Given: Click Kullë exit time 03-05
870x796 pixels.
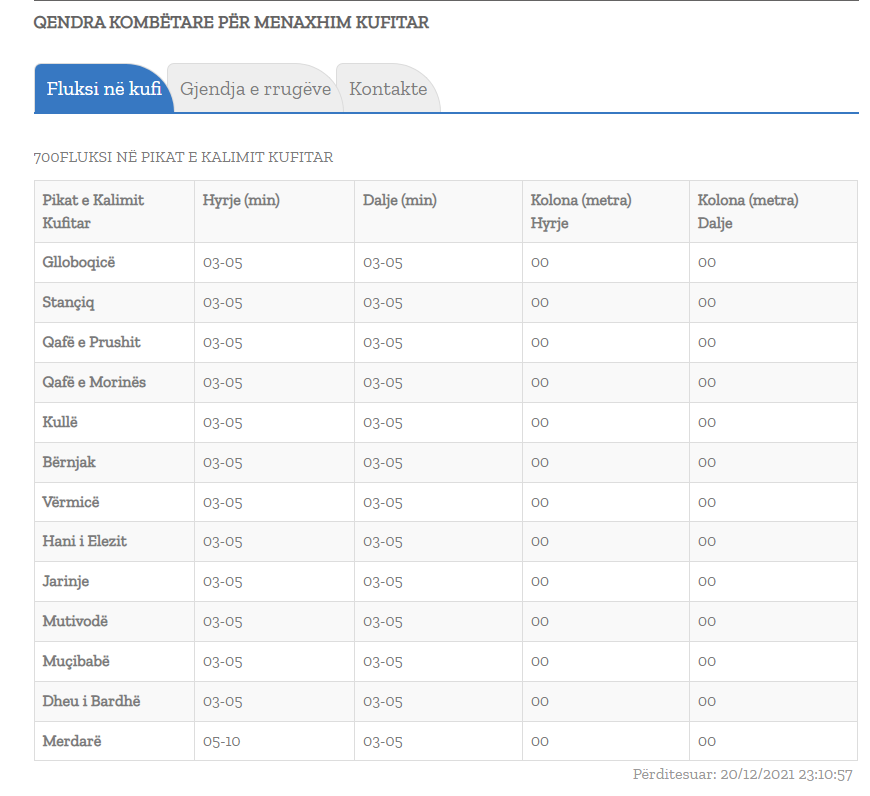Looking at the screenshot, I should (383, 422).
